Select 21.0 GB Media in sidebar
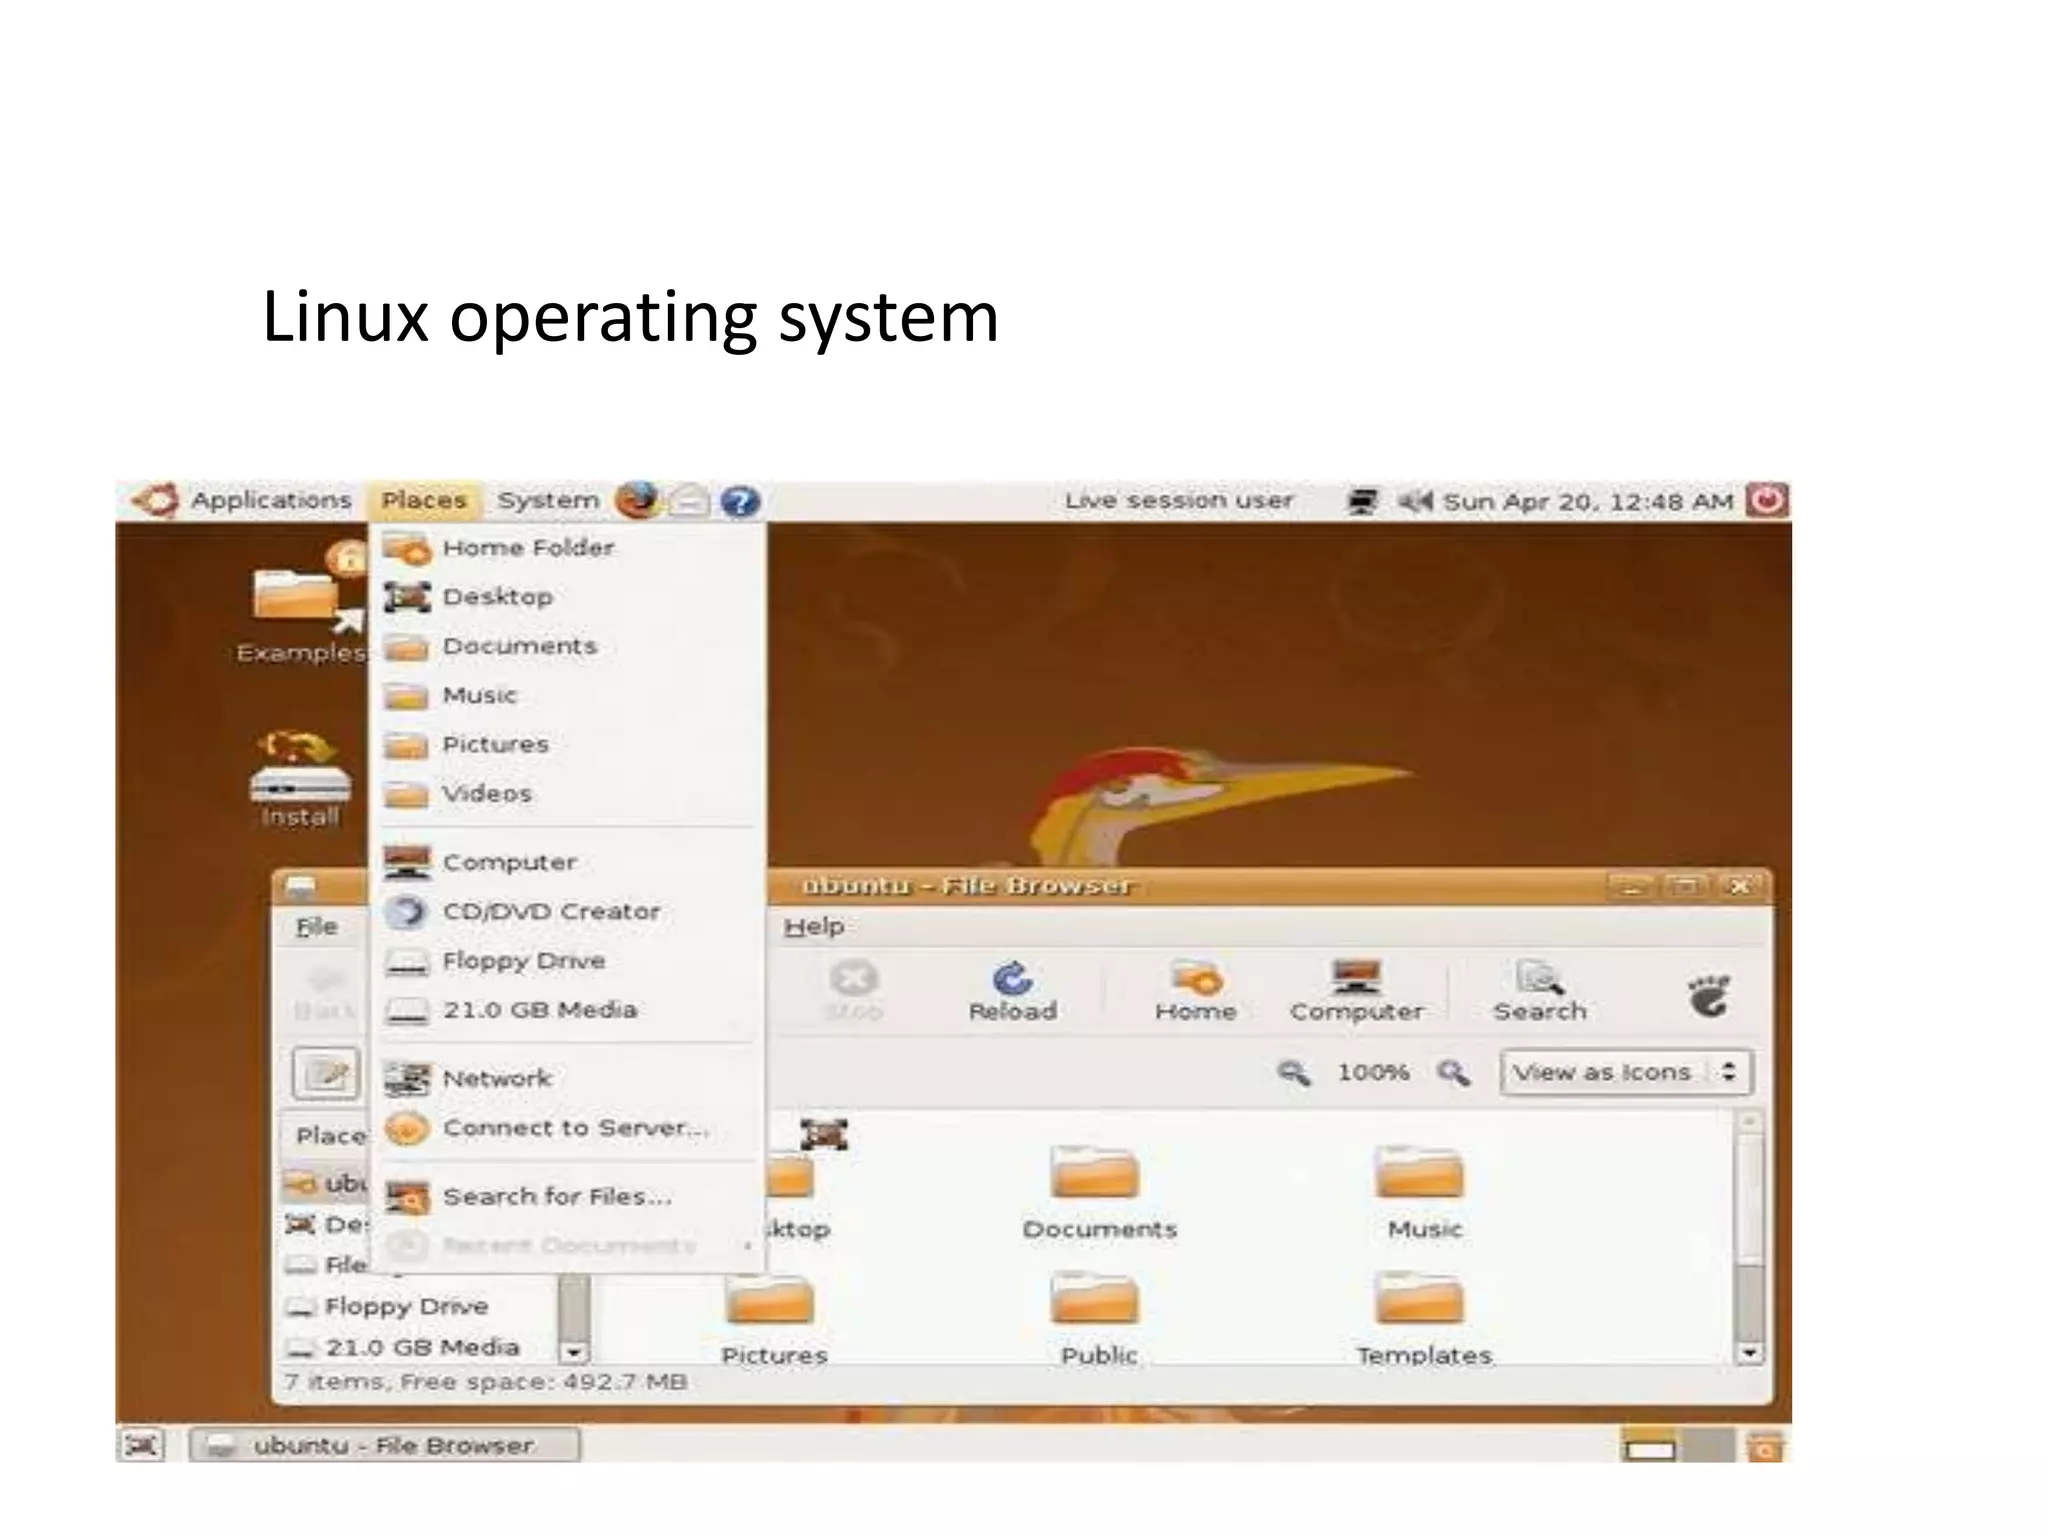 pos(406,1347)
